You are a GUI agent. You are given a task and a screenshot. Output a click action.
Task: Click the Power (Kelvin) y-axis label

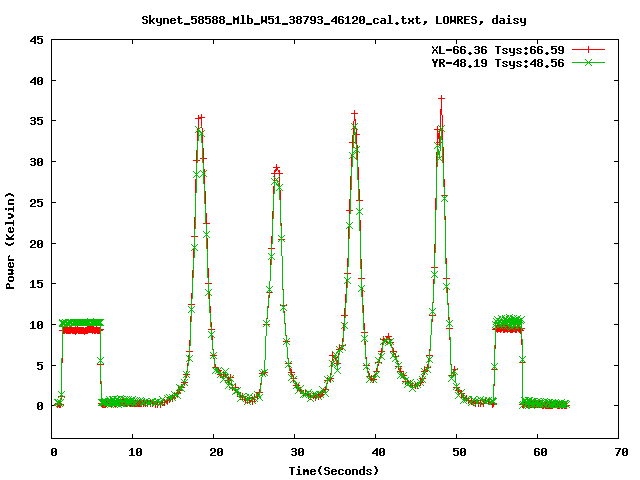pyautogui.click(x=10, y=241)
